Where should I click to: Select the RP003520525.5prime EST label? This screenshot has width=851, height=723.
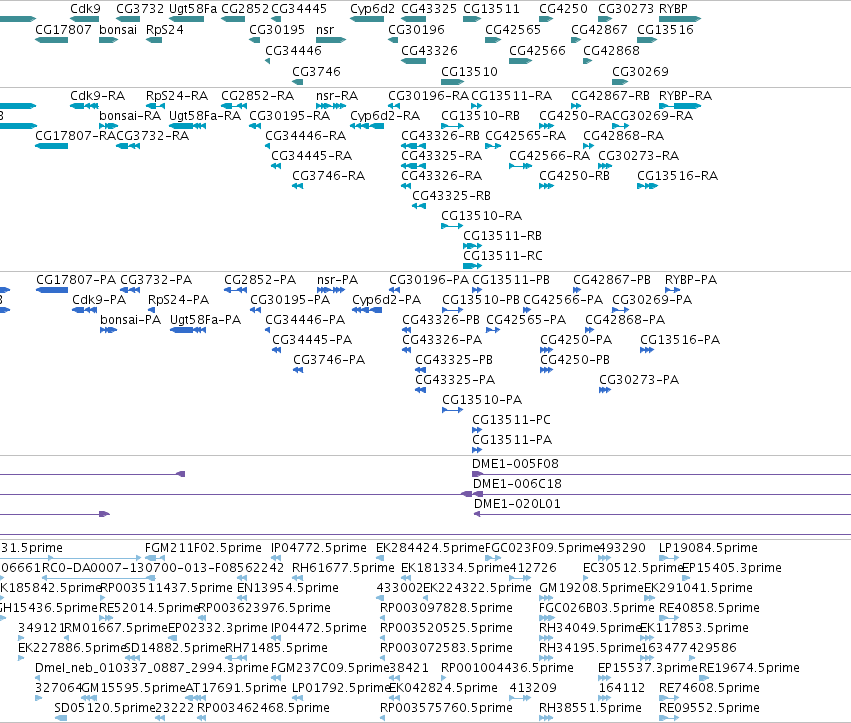point(447,628)
